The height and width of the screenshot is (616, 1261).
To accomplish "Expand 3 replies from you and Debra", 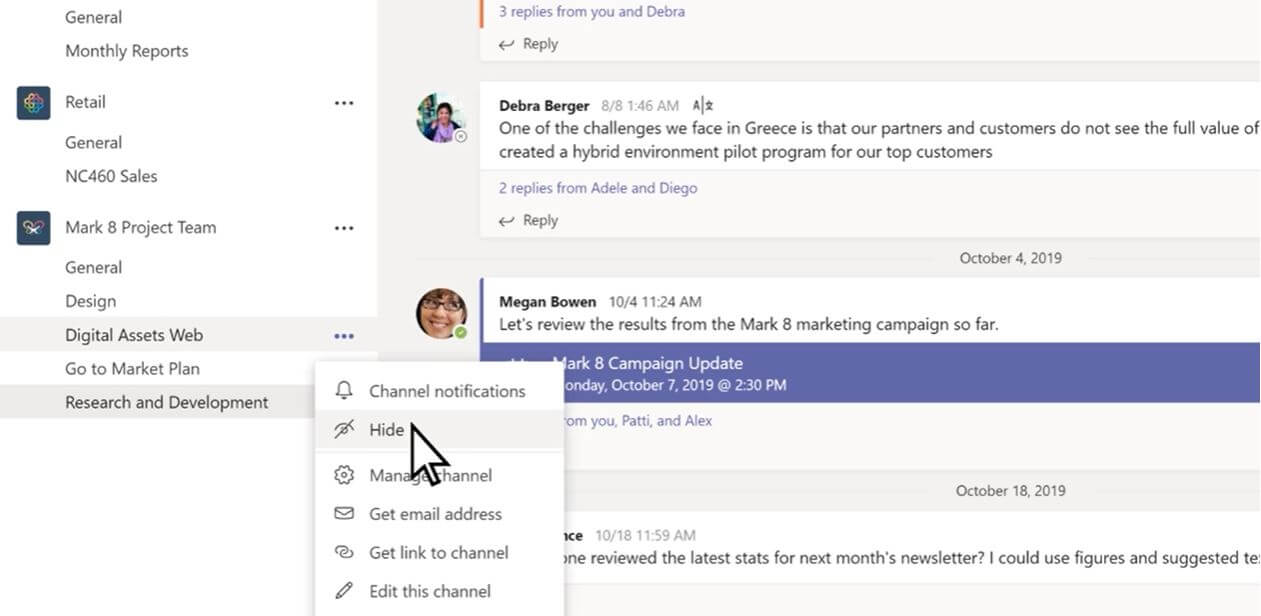I will (x=592, y=12).
